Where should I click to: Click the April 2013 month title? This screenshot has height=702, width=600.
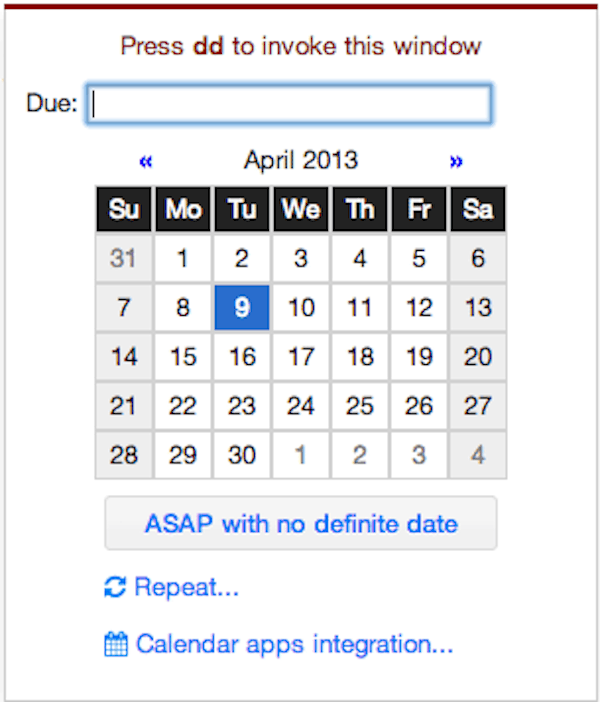pyautogui.click(x=301, y=160)
